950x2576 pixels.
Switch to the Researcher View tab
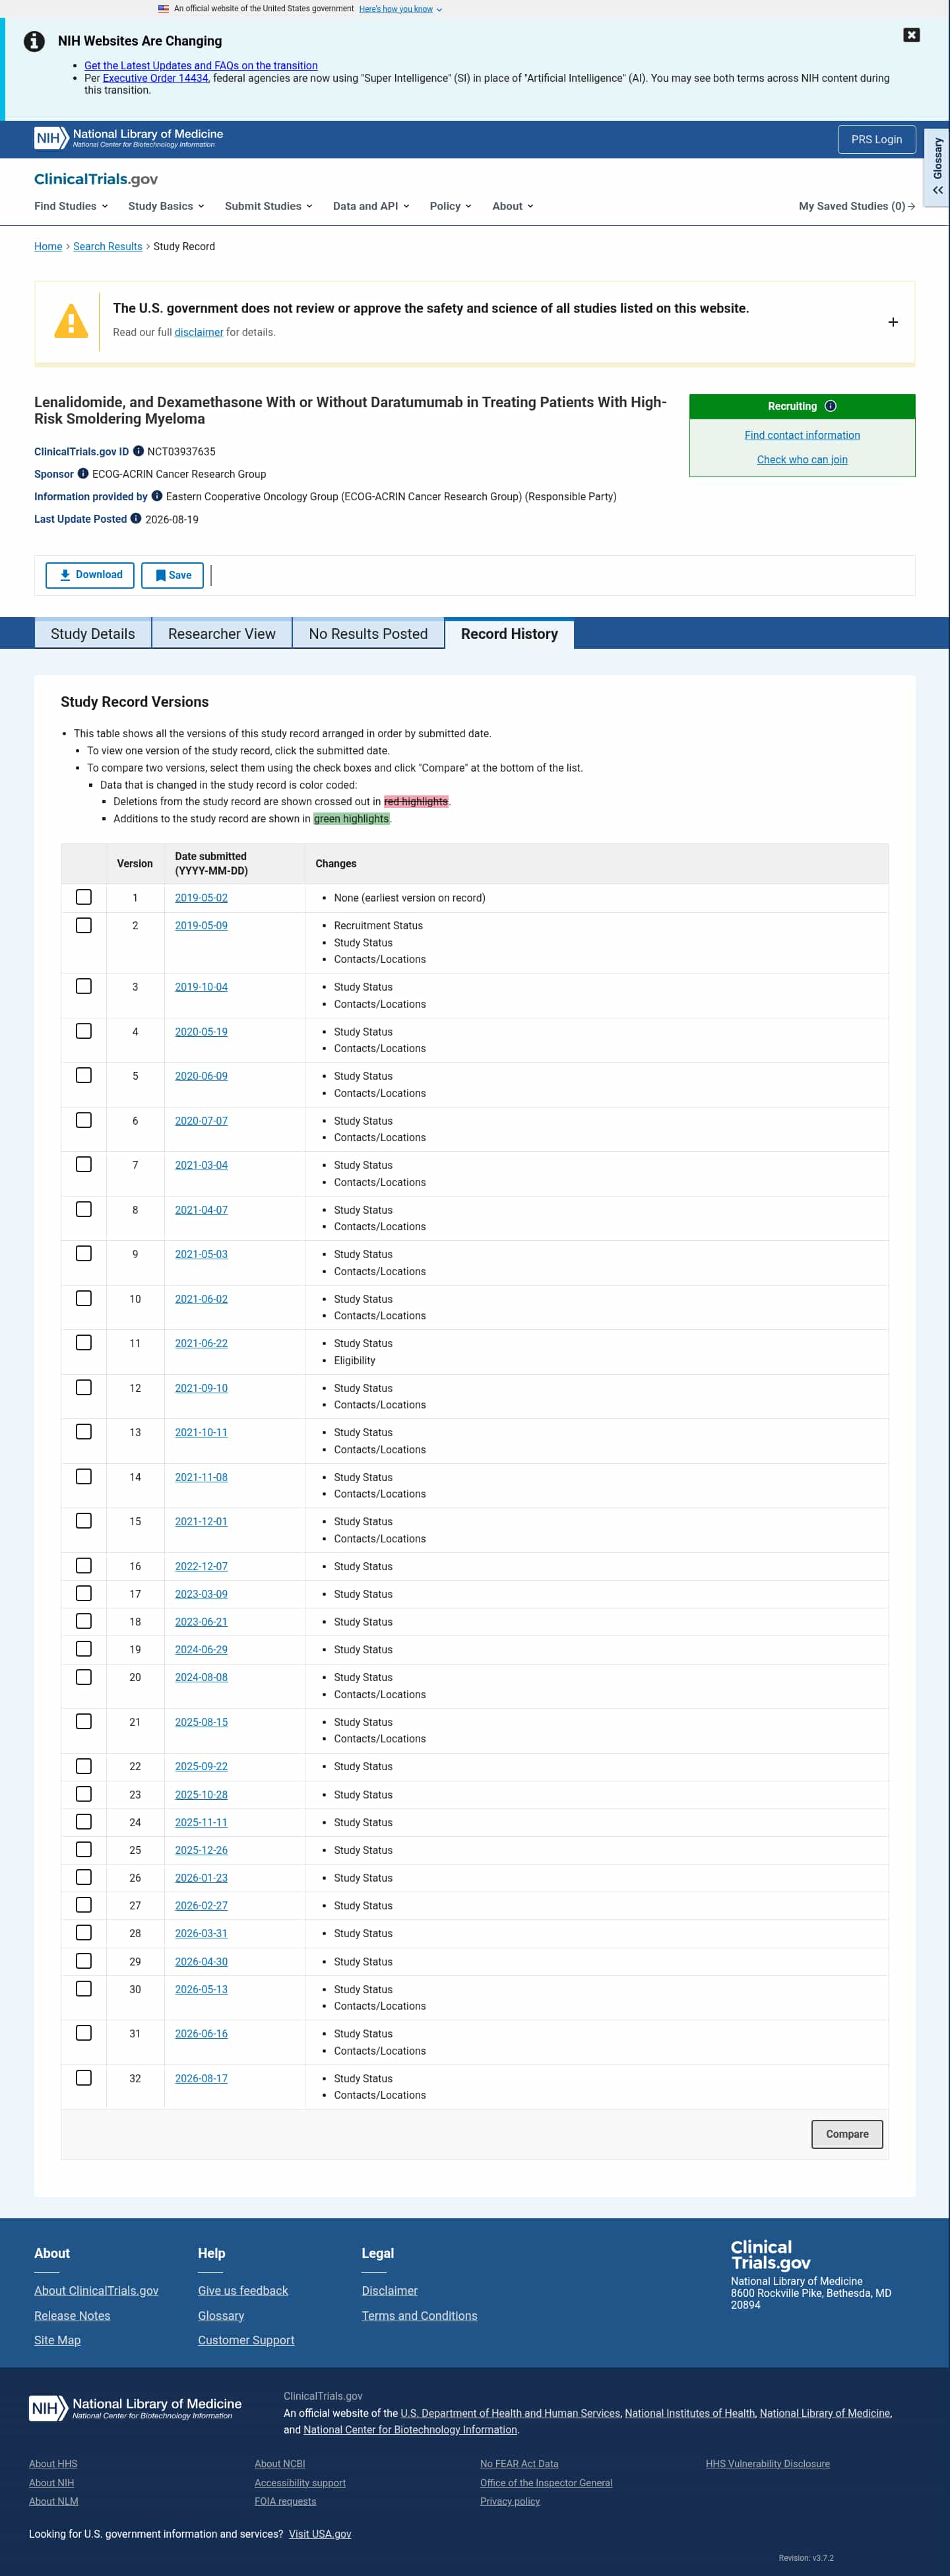pos(222,634)
